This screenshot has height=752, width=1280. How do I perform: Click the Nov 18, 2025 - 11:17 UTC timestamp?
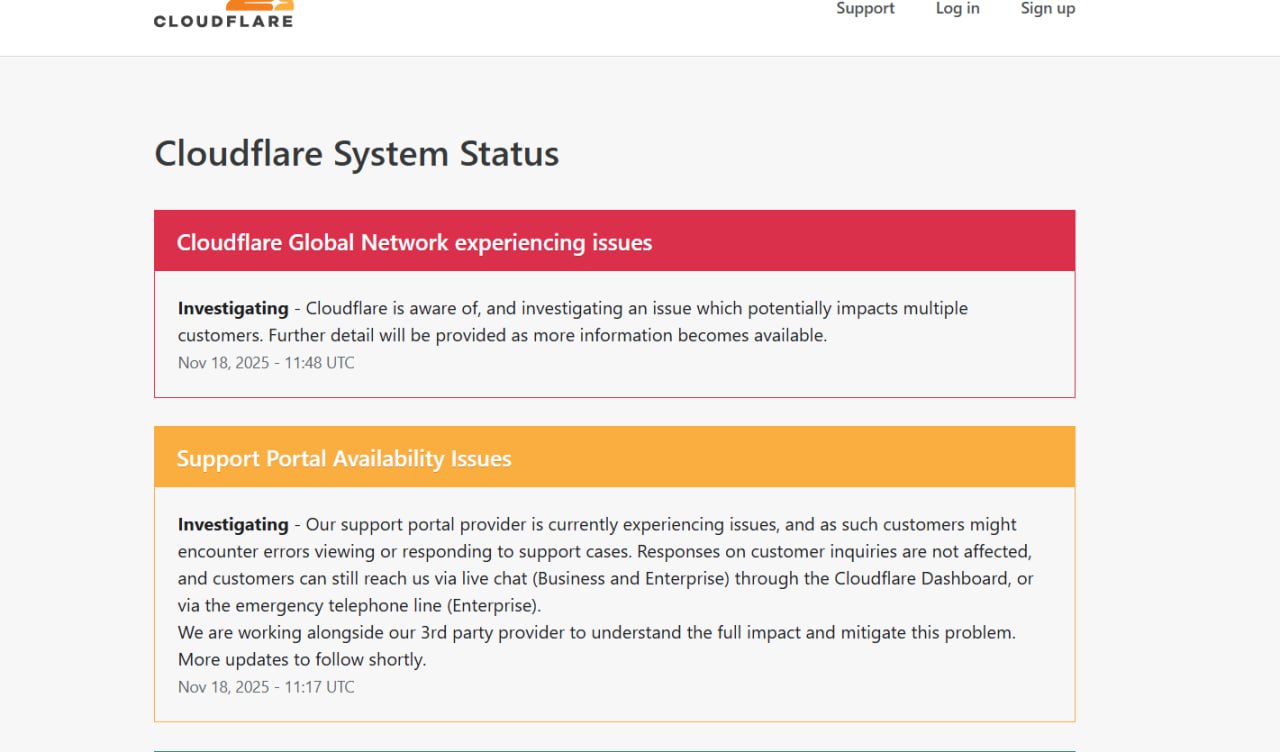[x=266, y=686]
